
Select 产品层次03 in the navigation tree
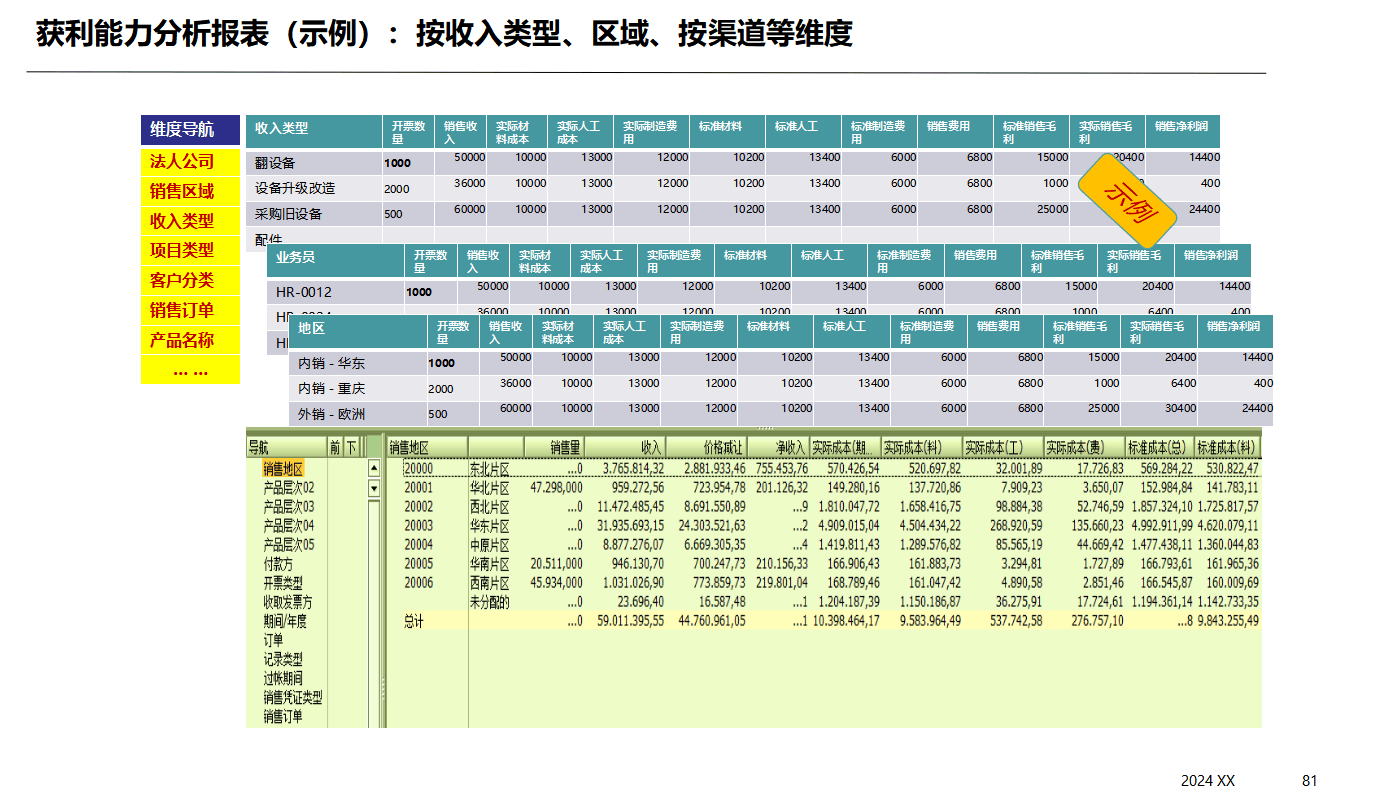click(289, 507)
